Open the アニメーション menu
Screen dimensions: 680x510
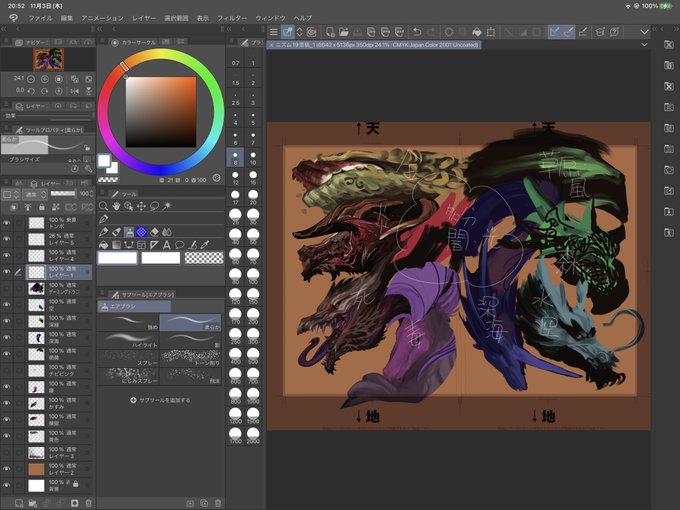click(102, 18)
